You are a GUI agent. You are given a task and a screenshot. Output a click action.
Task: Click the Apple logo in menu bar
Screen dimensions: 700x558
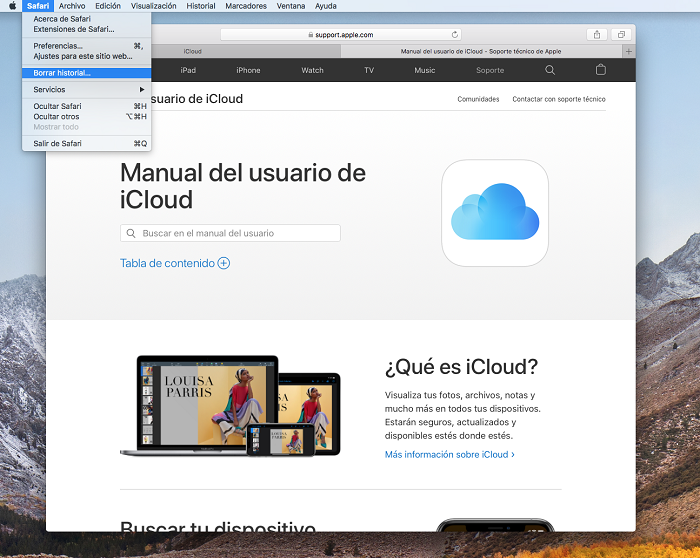12,6
